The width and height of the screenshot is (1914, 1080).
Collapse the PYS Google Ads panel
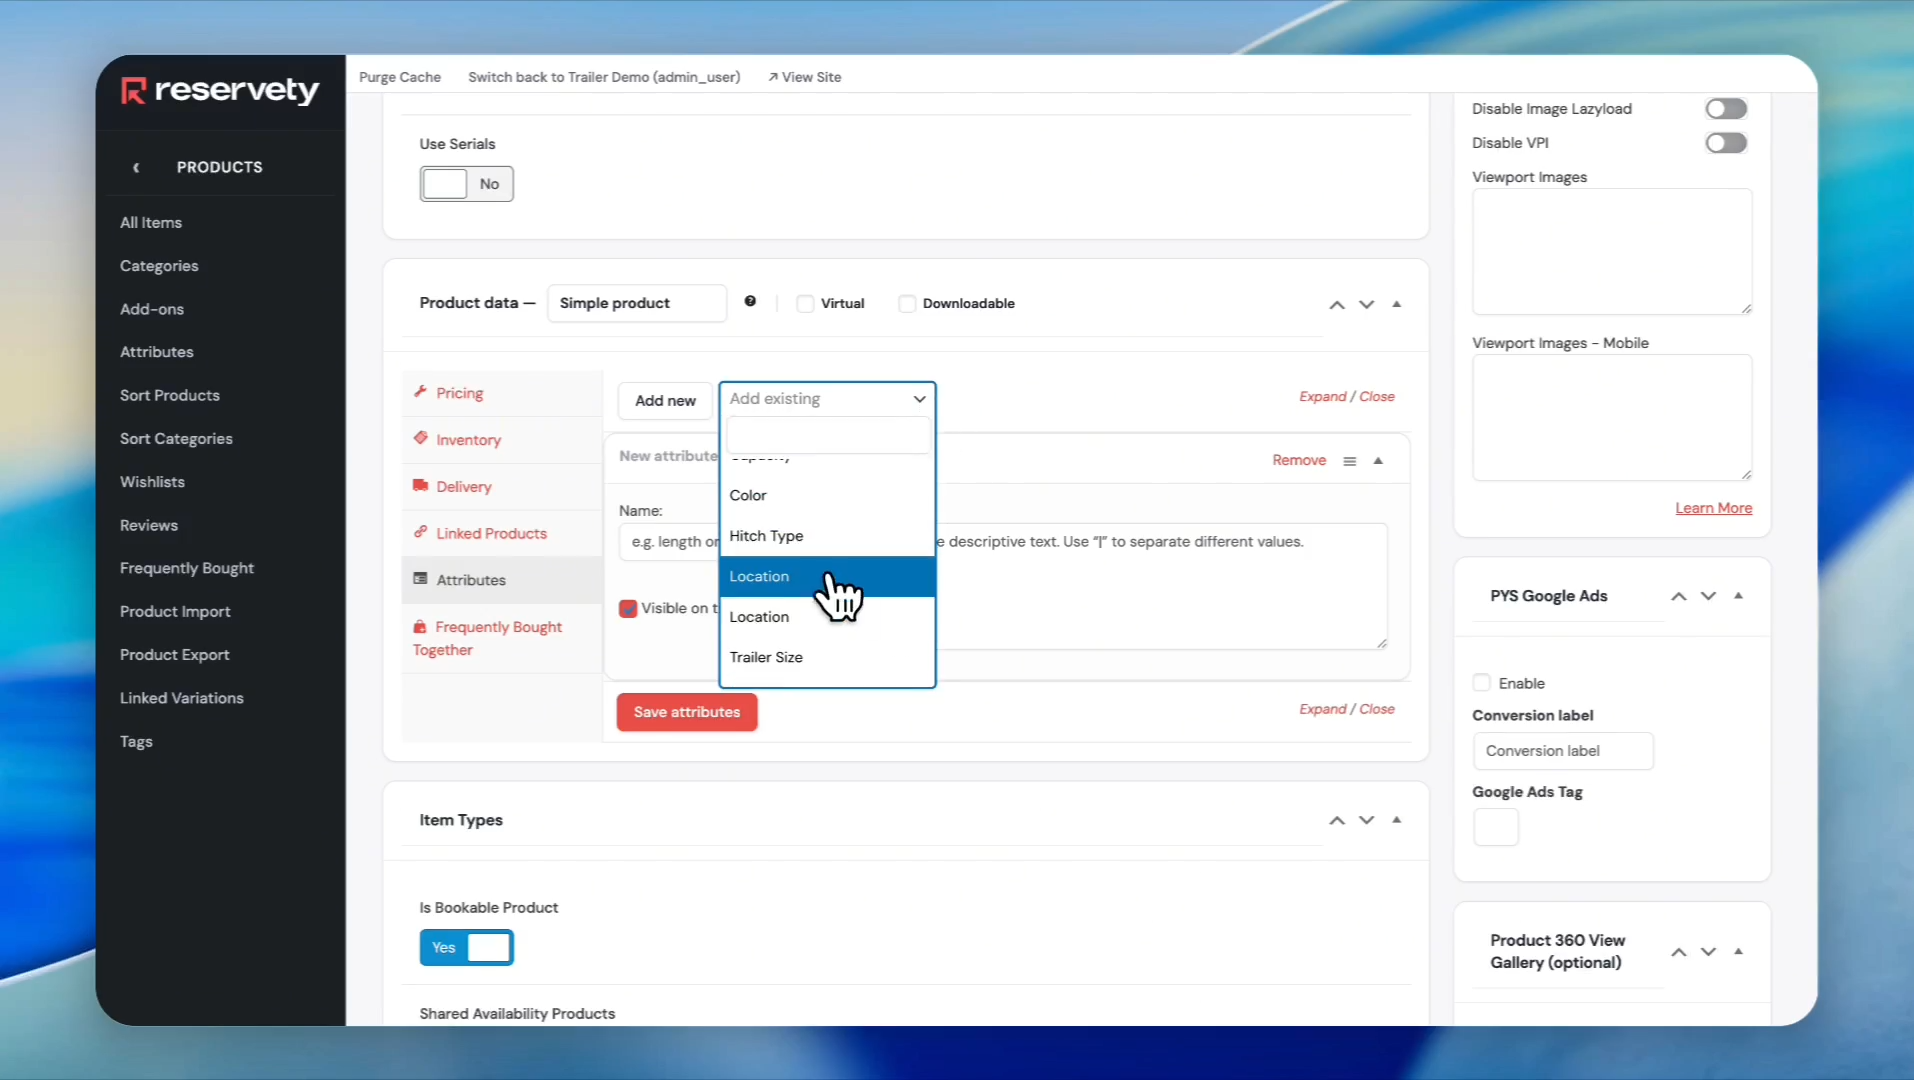click(1739, 596)
